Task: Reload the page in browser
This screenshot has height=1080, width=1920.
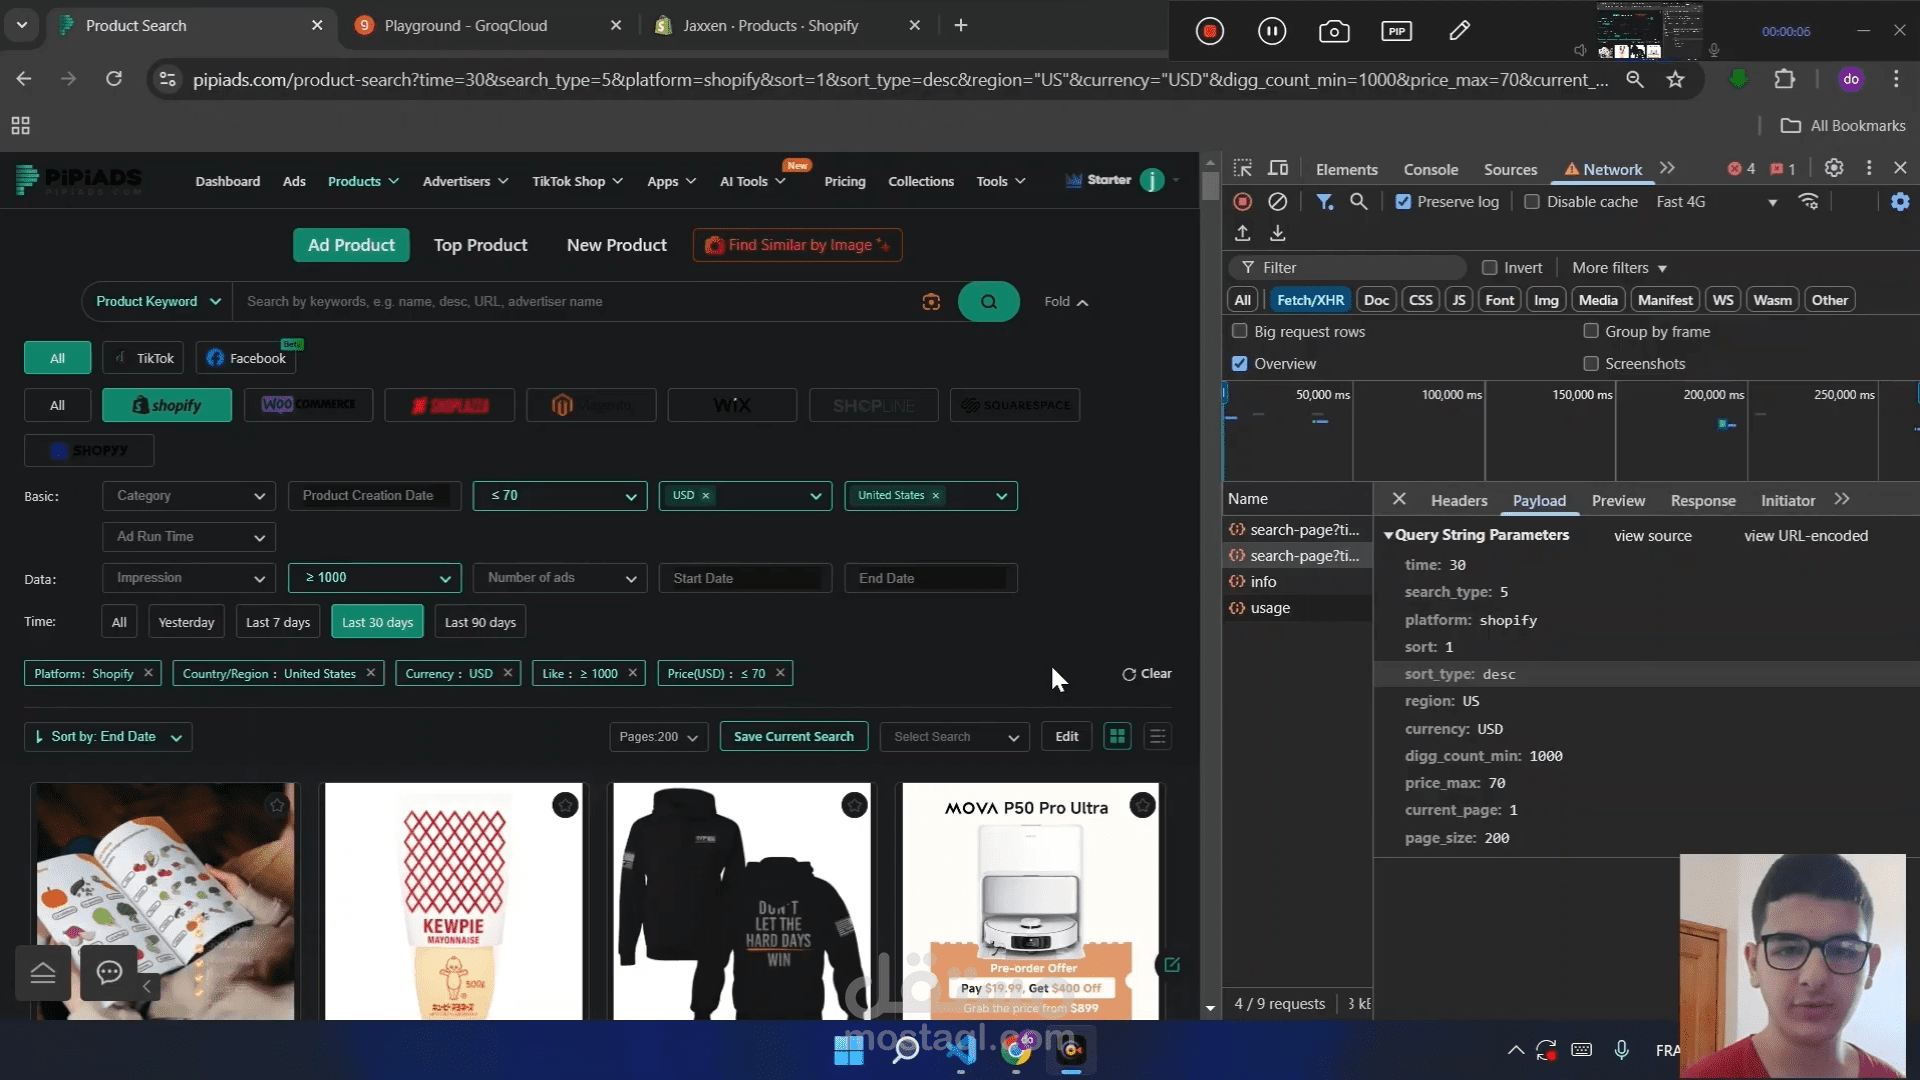Action: click(x=114, y=79)
